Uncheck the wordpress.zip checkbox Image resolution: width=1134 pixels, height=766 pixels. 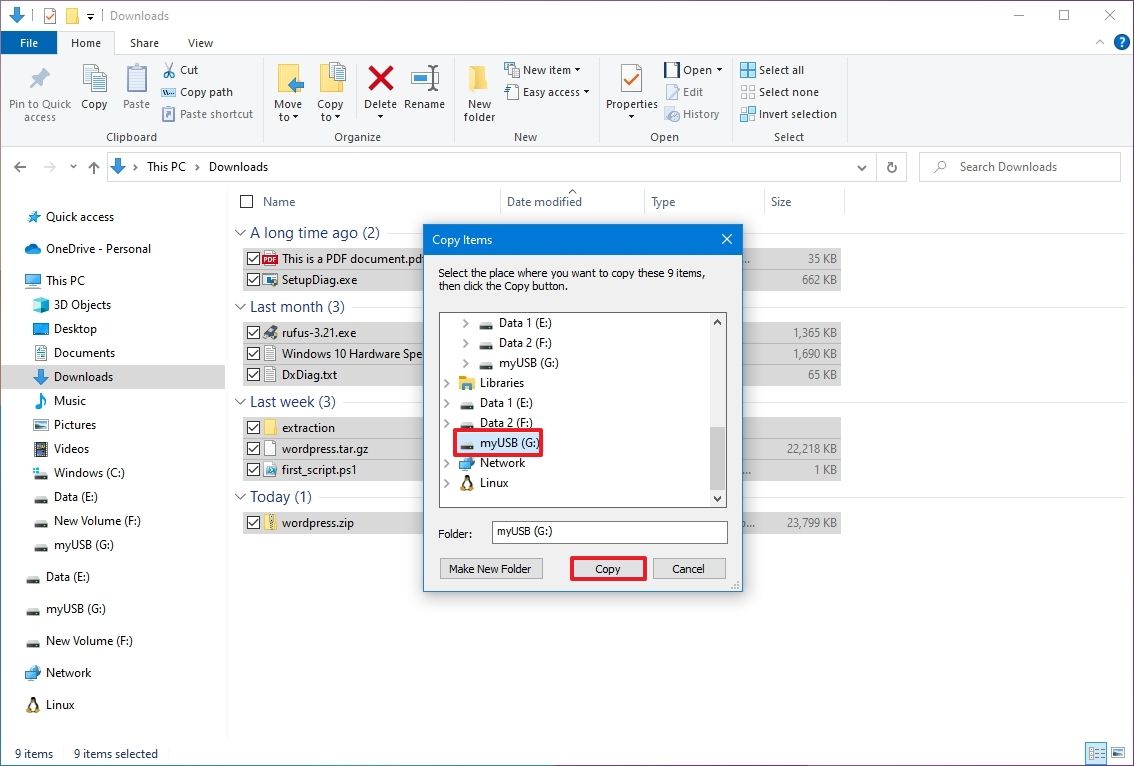coord(252,522)
